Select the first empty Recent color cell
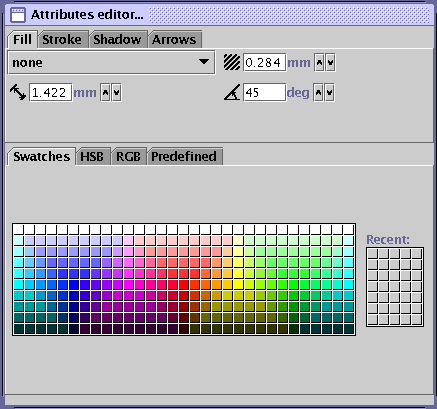 click(x=372, y=253)
